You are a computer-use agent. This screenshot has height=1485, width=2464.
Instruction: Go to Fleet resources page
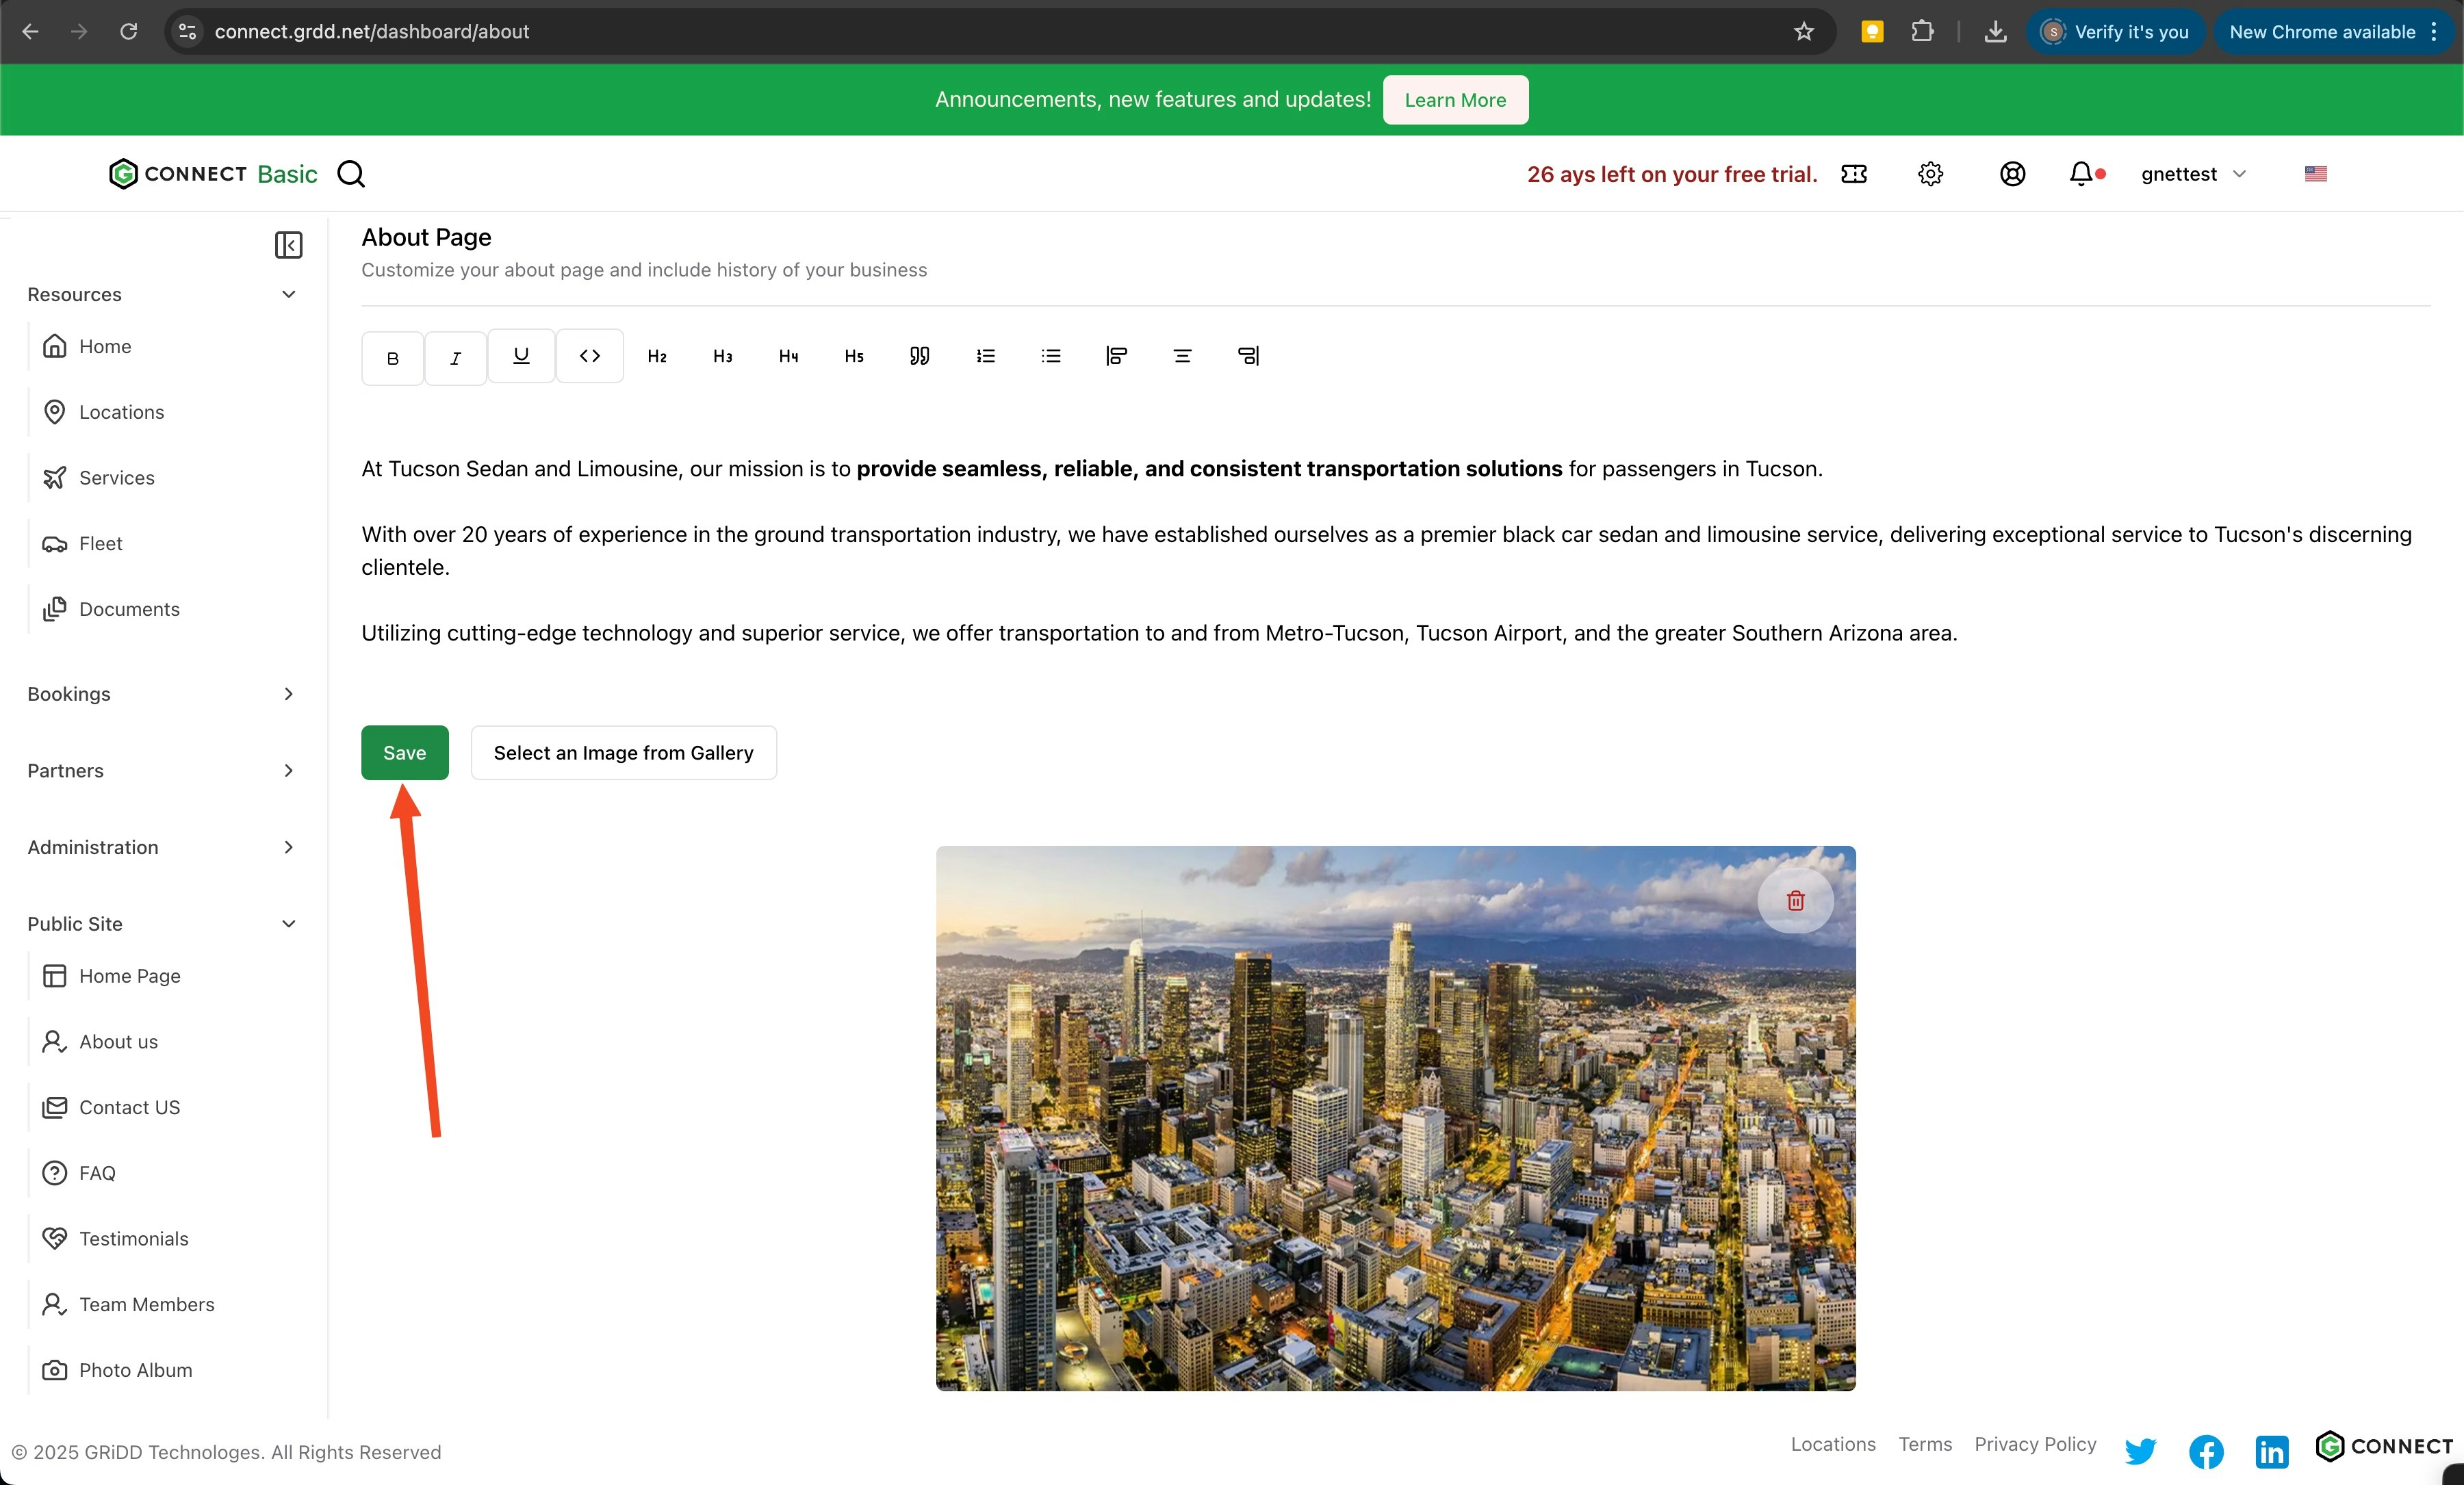(100, 543)
